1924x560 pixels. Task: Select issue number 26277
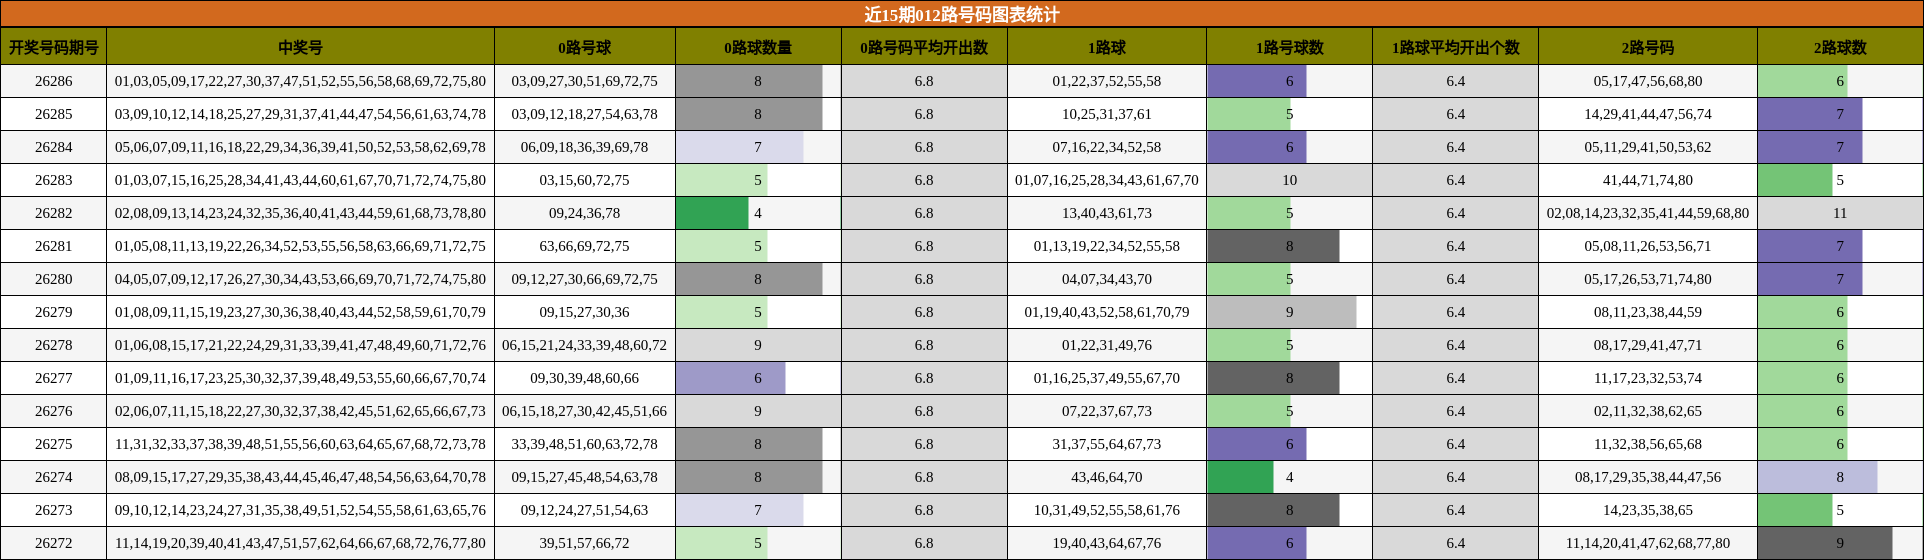(x=53, y=378)
